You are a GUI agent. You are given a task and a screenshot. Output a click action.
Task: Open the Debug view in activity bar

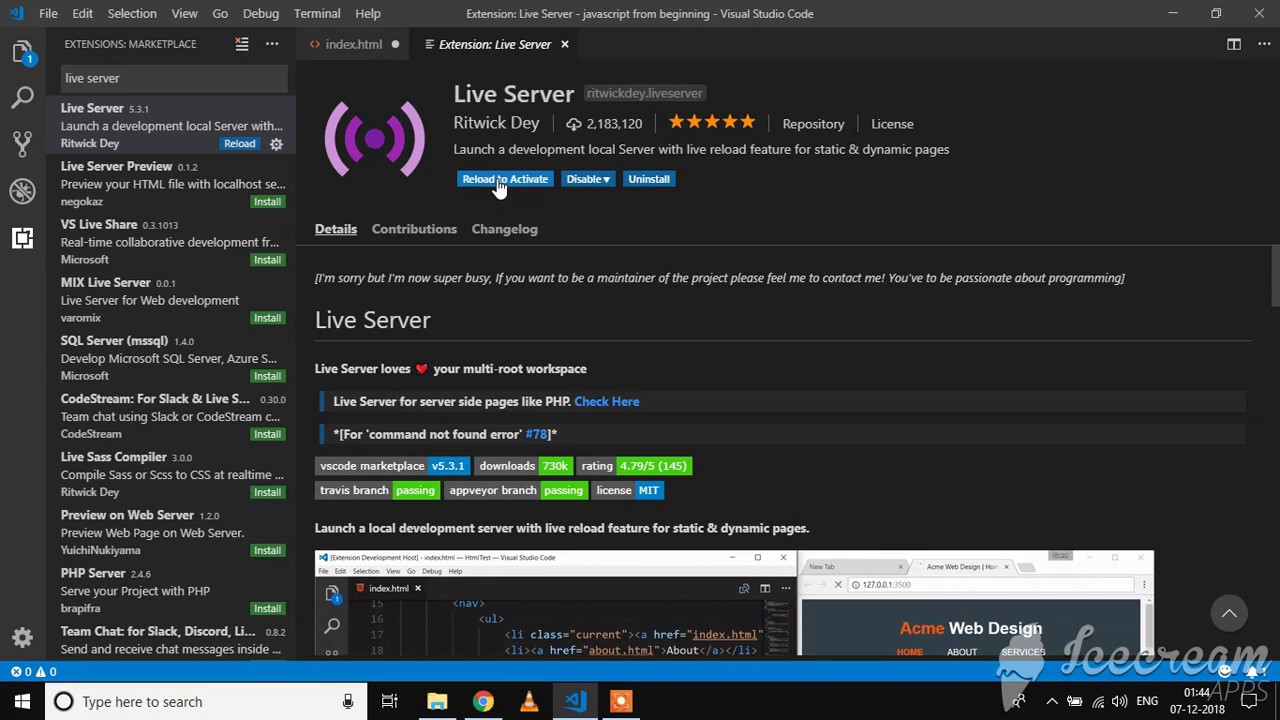click(22, 191)
